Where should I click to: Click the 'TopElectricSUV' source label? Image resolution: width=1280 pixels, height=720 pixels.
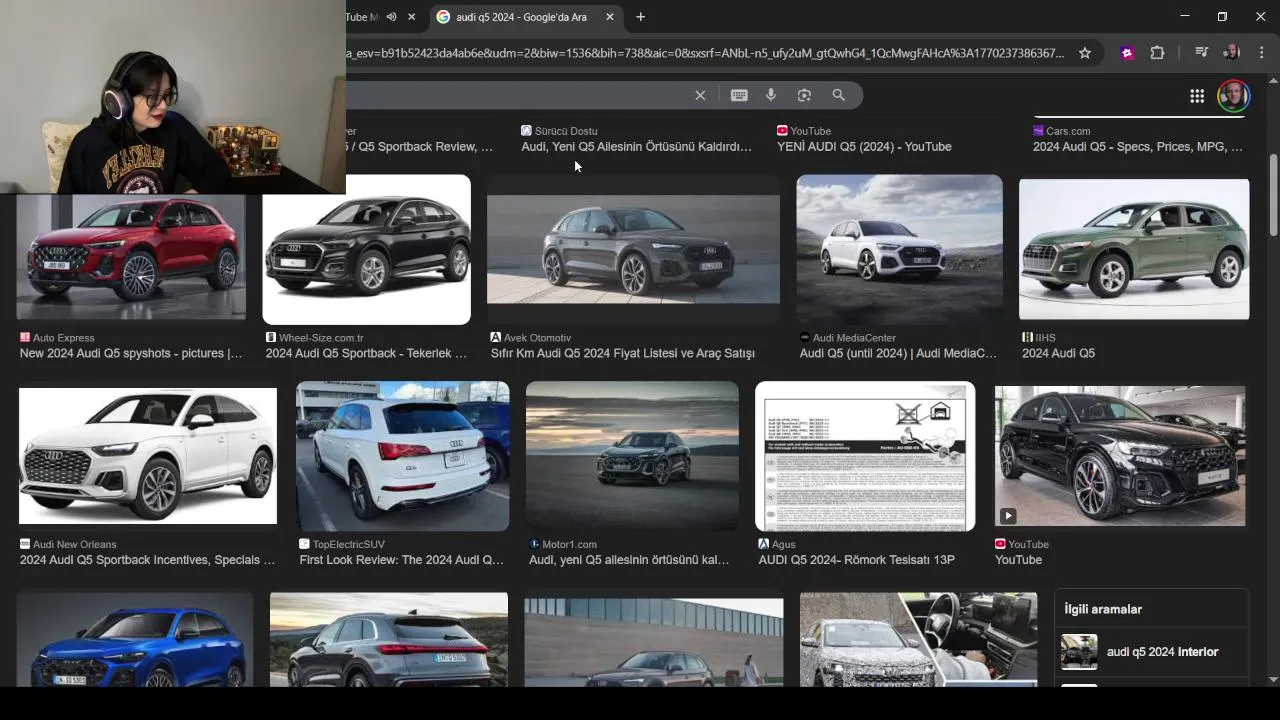(348, 545)
